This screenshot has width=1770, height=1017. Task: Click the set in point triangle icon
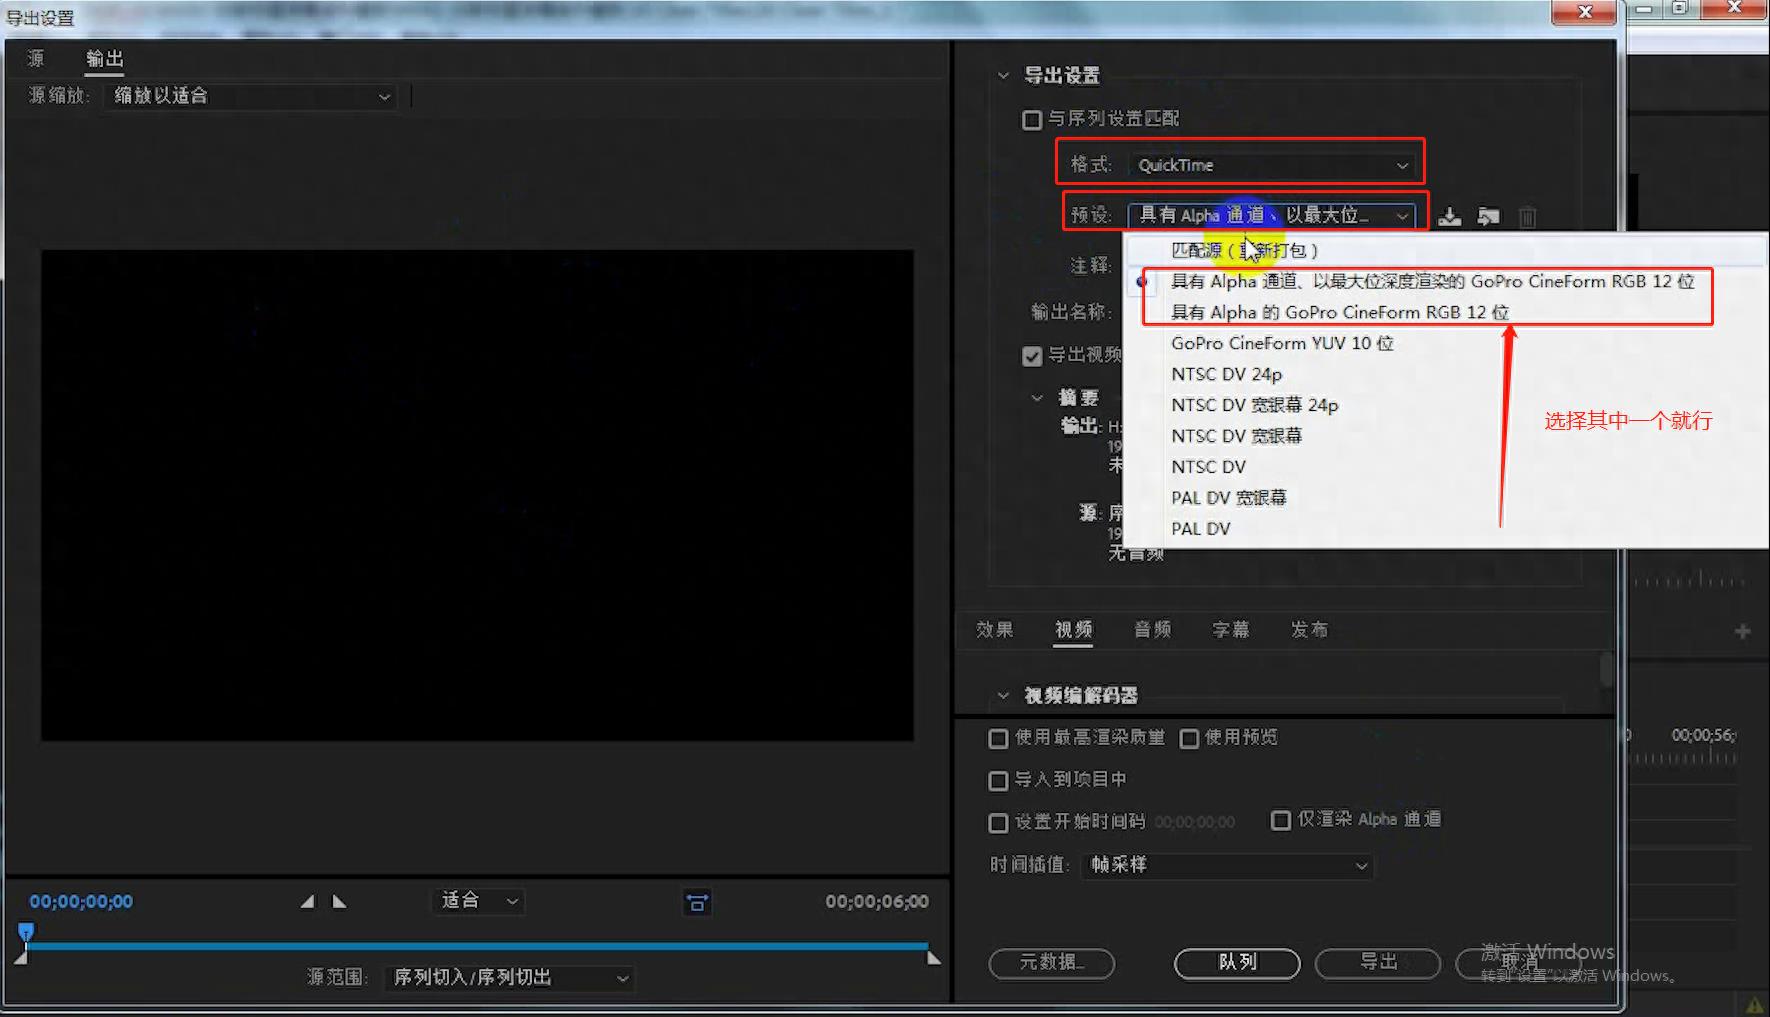(x=307, y=901)
